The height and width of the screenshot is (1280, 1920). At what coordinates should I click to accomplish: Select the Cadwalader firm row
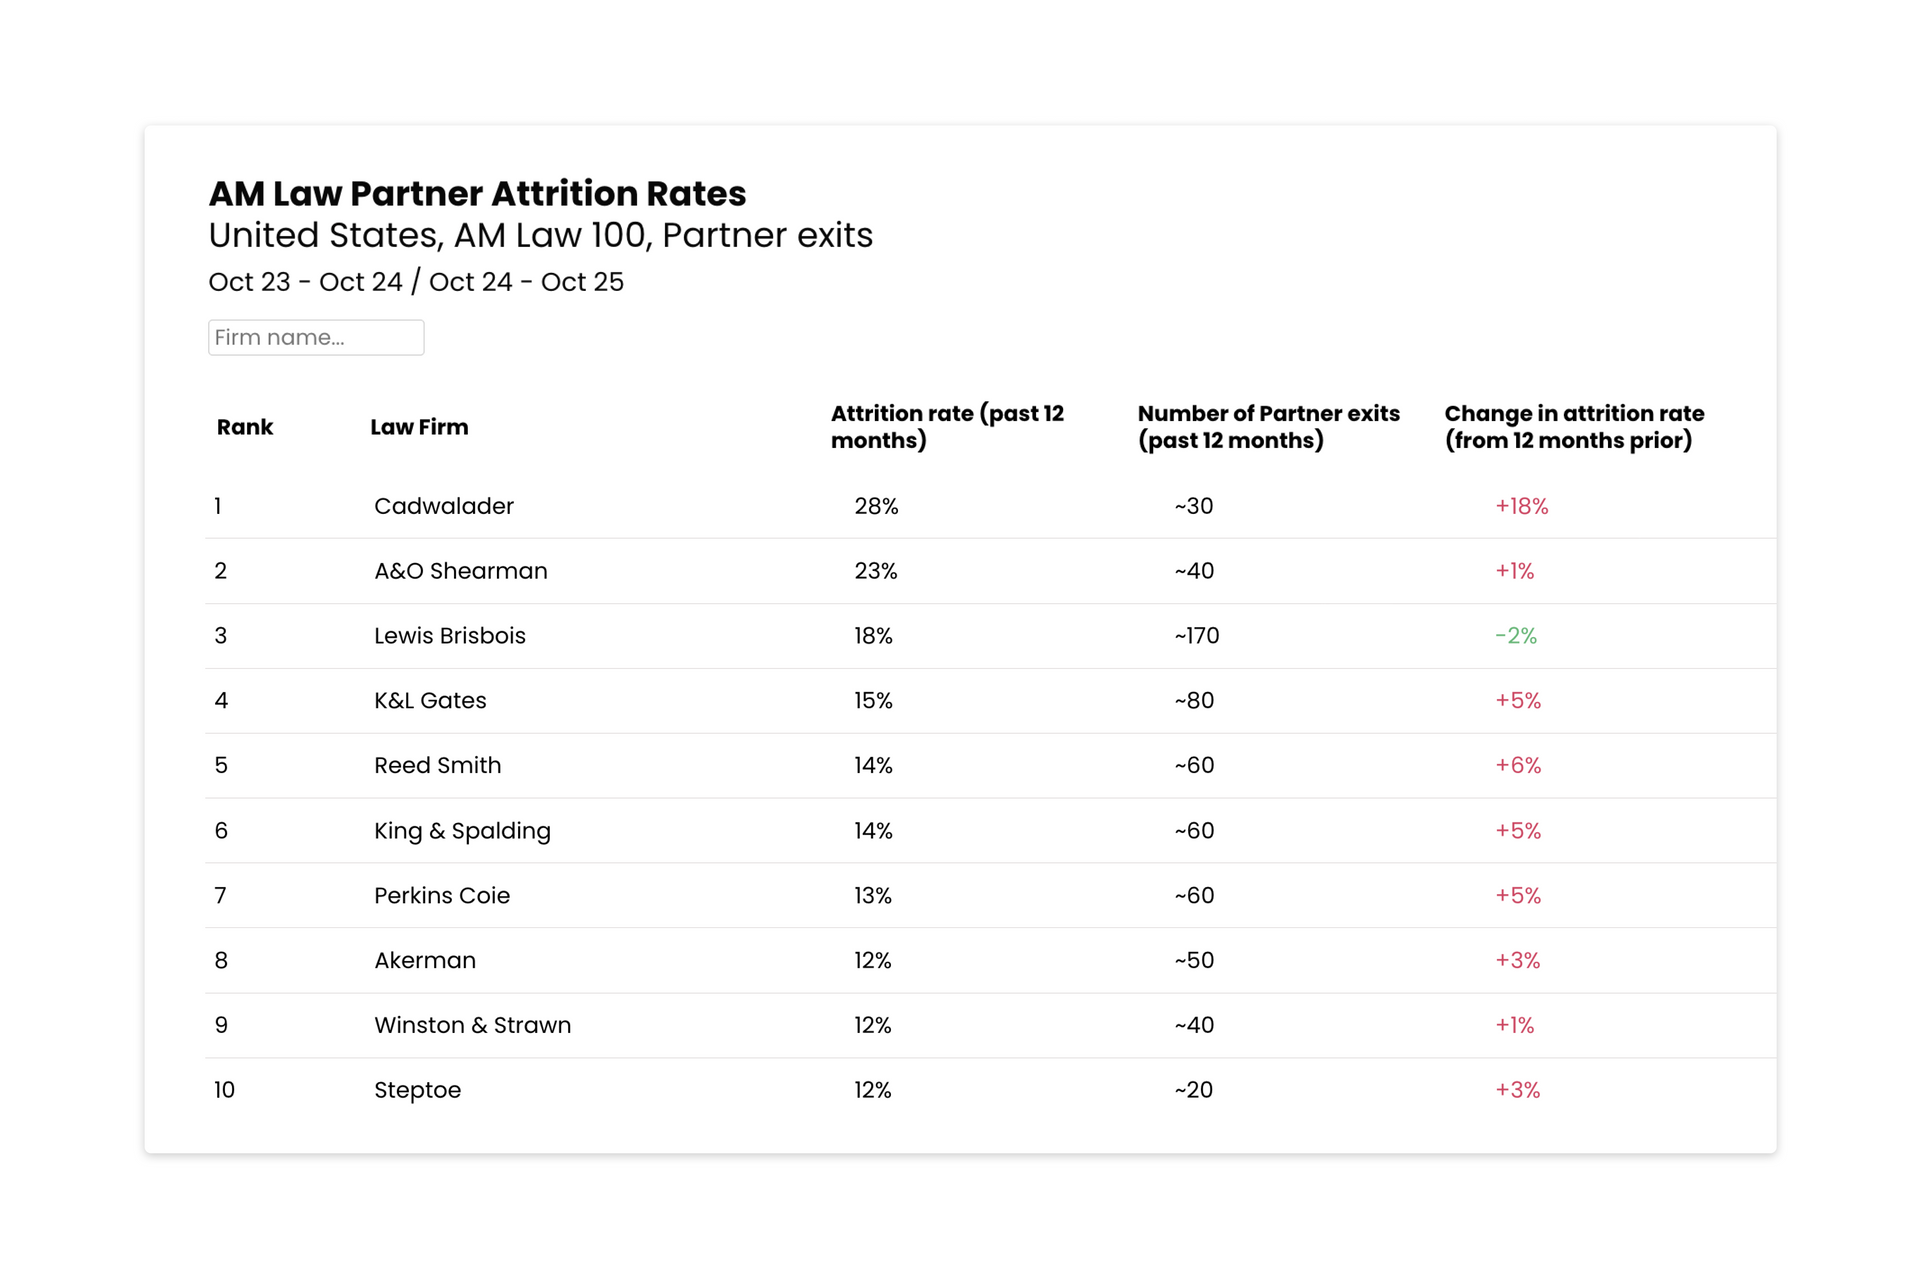click(x=443, y=506)
